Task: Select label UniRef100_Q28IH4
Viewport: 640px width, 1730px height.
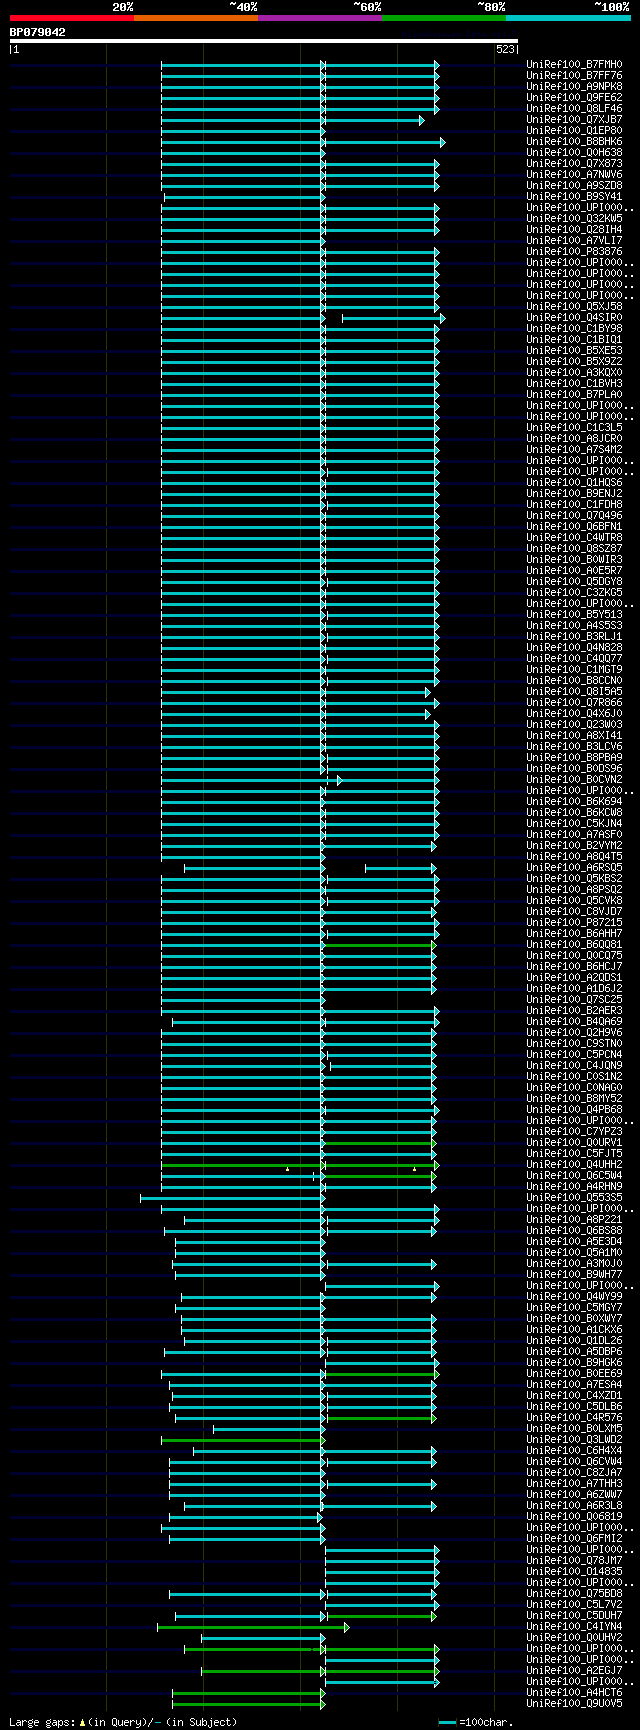Action: (x=574, y=230)
